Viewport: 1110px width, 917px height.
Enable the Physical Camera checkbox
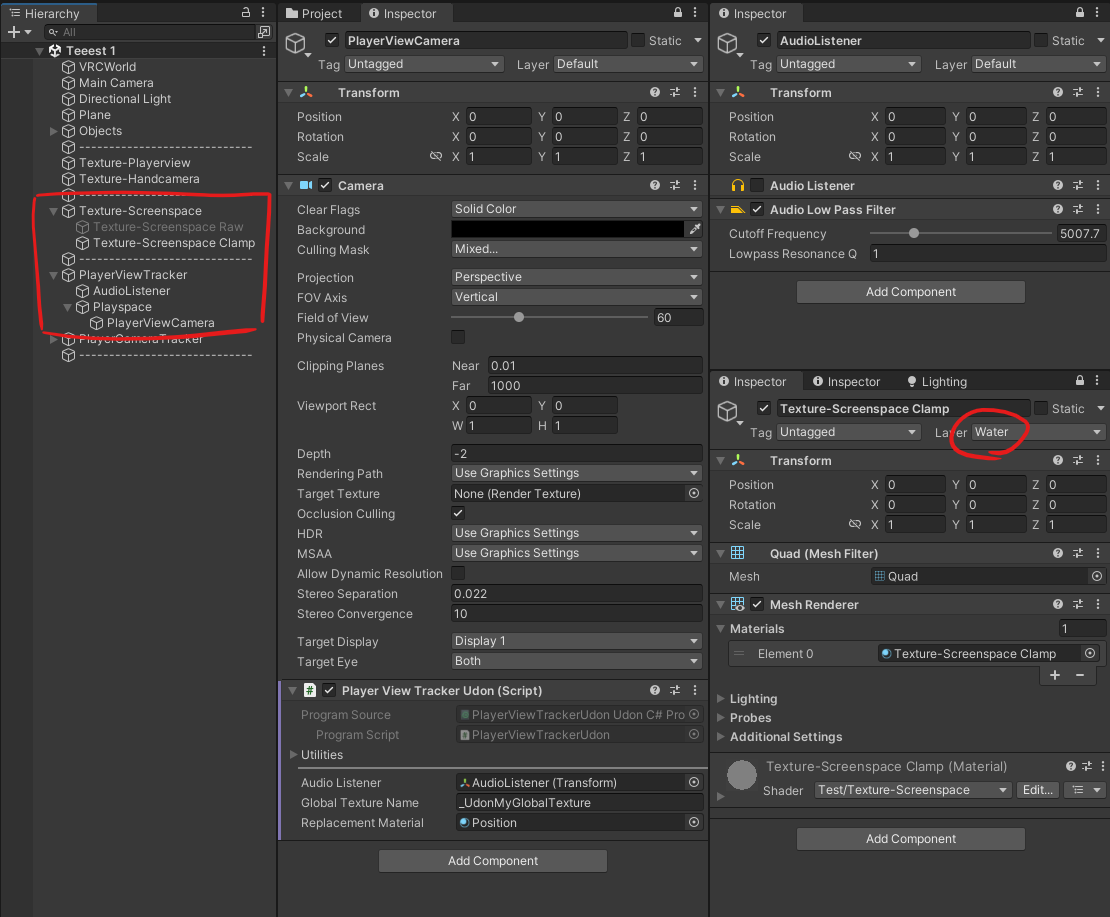459,337
